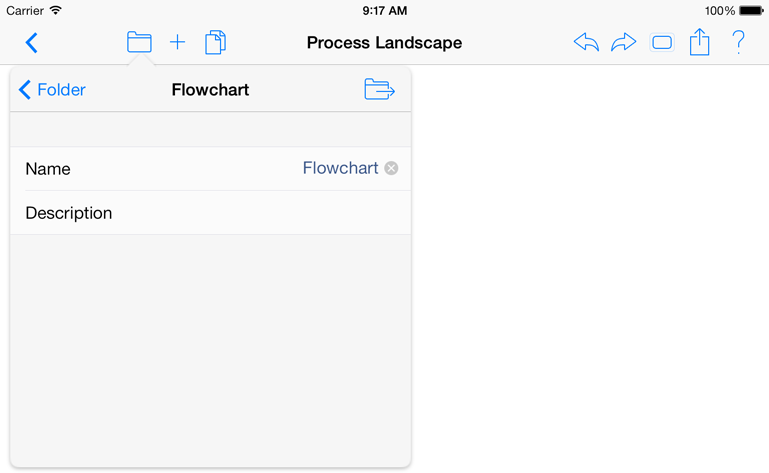Undo the last action
This screenshot has height=473, width=769.
[587, 42]
